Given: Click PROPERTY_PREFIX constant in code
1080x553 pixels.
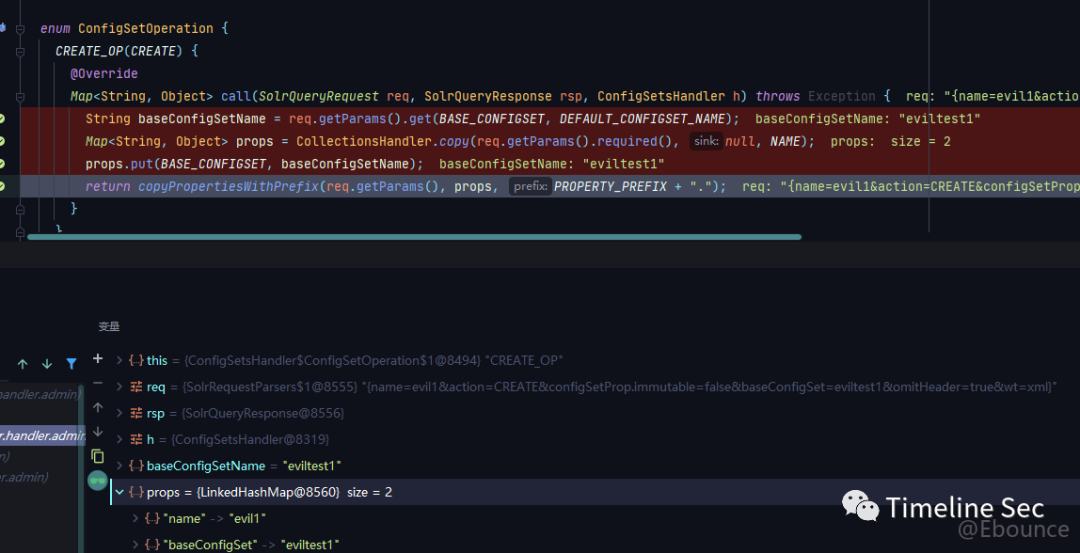Looking at the screenshot, I should [608, 186].
